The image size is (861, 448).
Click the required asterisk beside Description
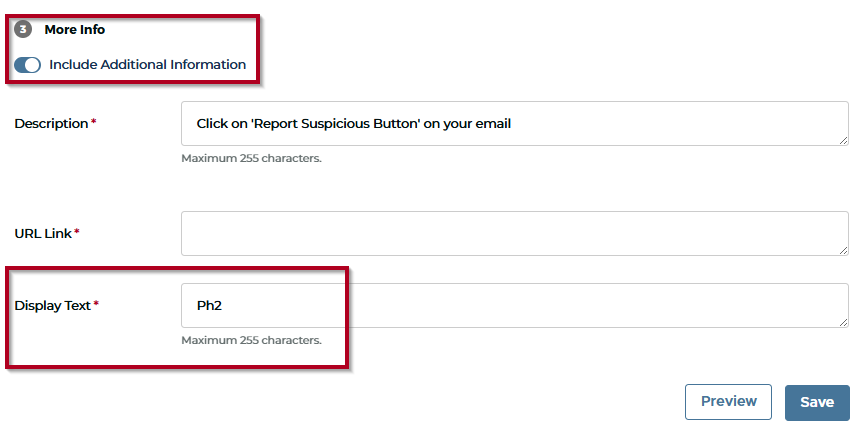pos(93,121)
